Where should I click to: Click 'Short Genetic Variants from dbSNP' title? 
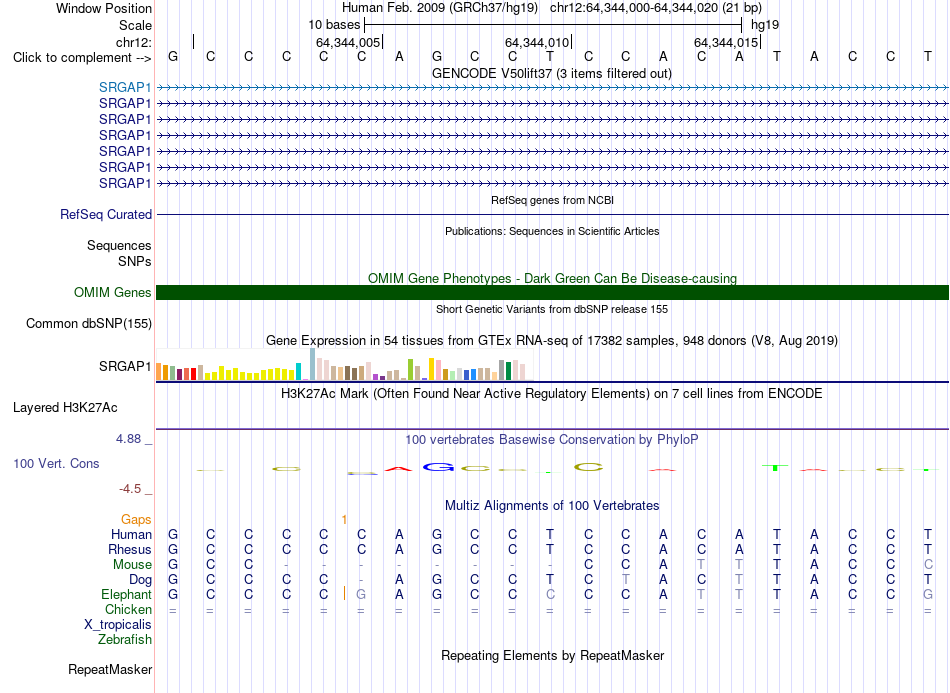(552, 309)
